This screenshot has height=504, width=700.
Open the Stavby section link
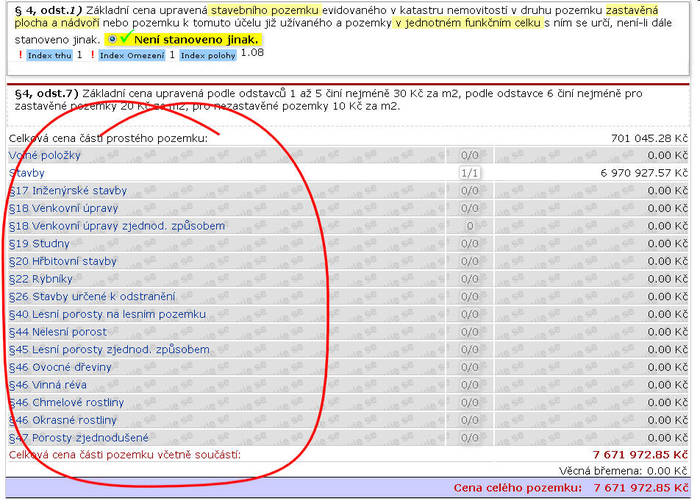click(x=27, y=173)
